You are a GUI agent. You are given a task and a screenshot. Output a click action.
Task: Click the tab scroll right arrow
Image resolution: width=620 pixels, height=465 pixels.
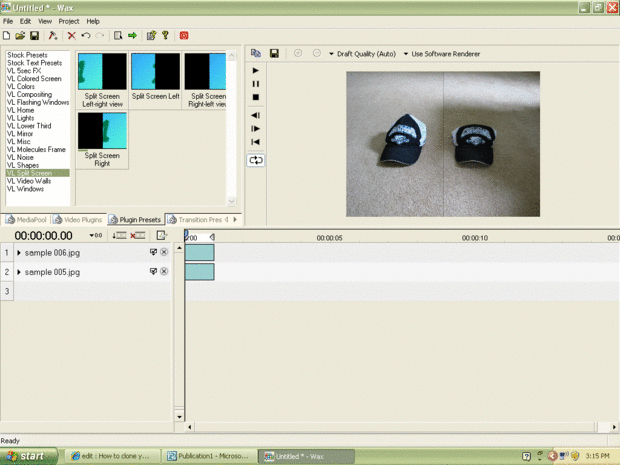[235, 219]
